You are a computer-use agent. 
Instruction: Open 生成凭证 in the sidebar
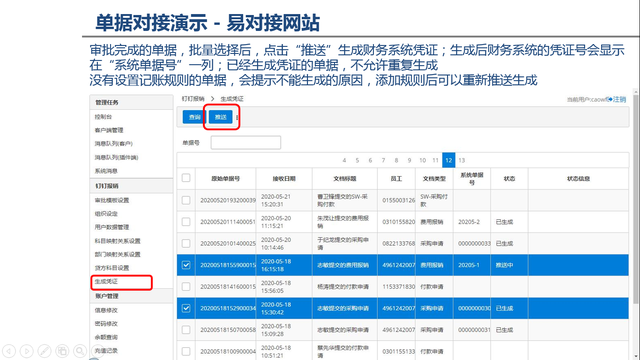click(x=106, y=282)
